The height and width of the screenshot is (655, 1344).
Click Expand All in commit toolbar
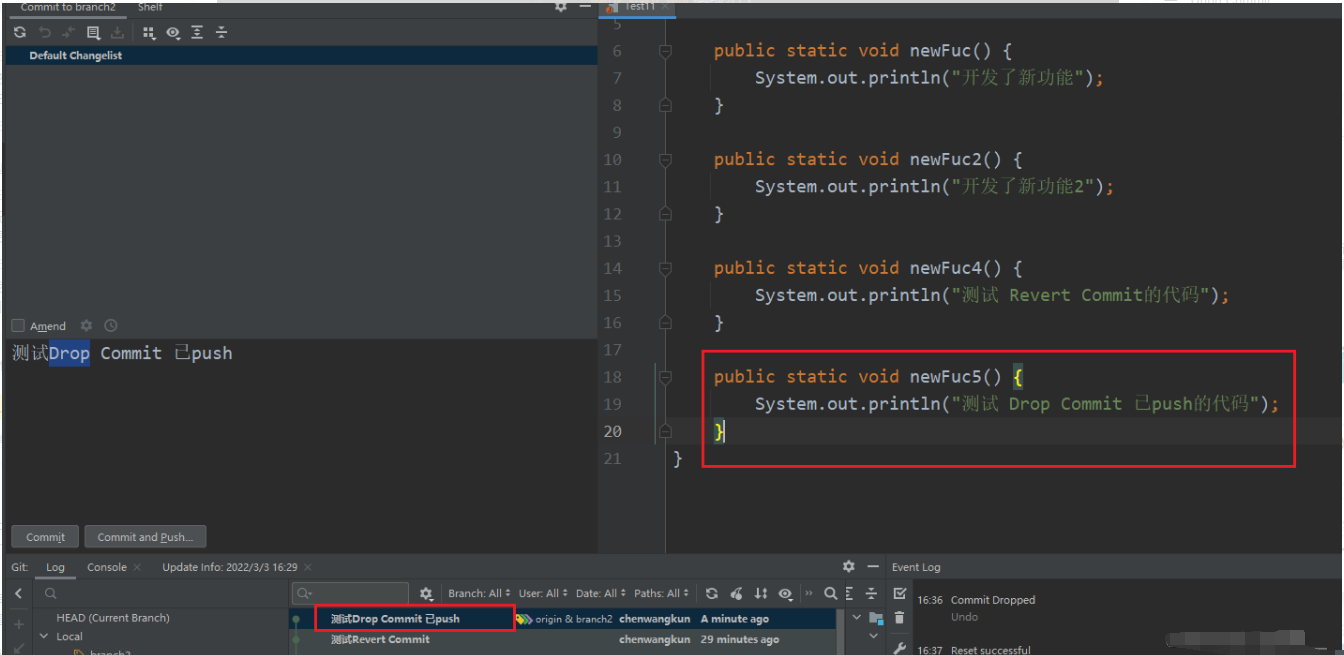pyautogui.click(x=197, y=33)
